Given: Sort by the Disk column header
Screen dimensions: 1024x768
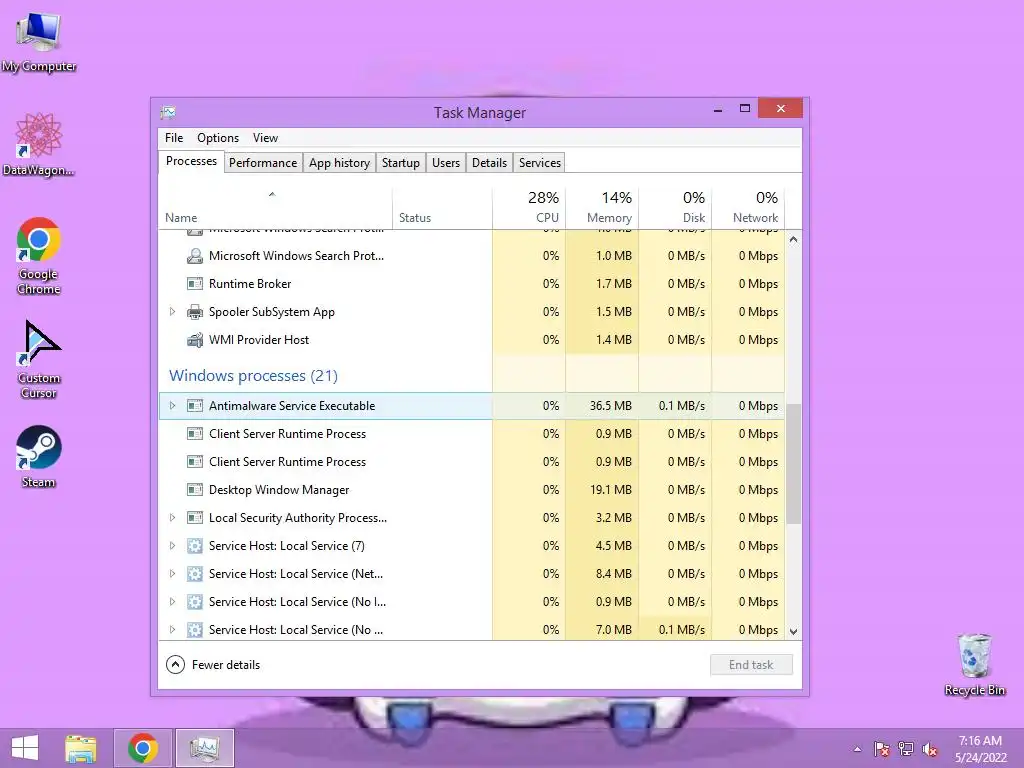Looking at the screenshot, I should (x=675, y=208).
